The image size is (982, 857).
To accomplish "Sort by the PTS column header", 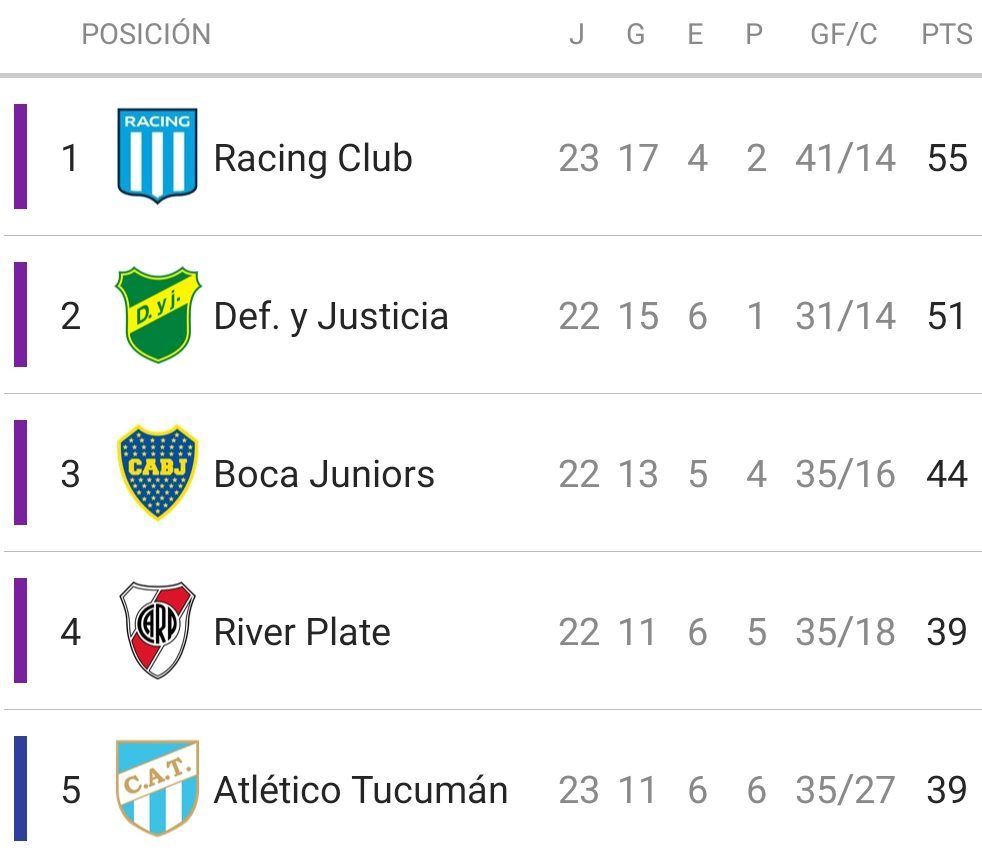I will [947, 34].
